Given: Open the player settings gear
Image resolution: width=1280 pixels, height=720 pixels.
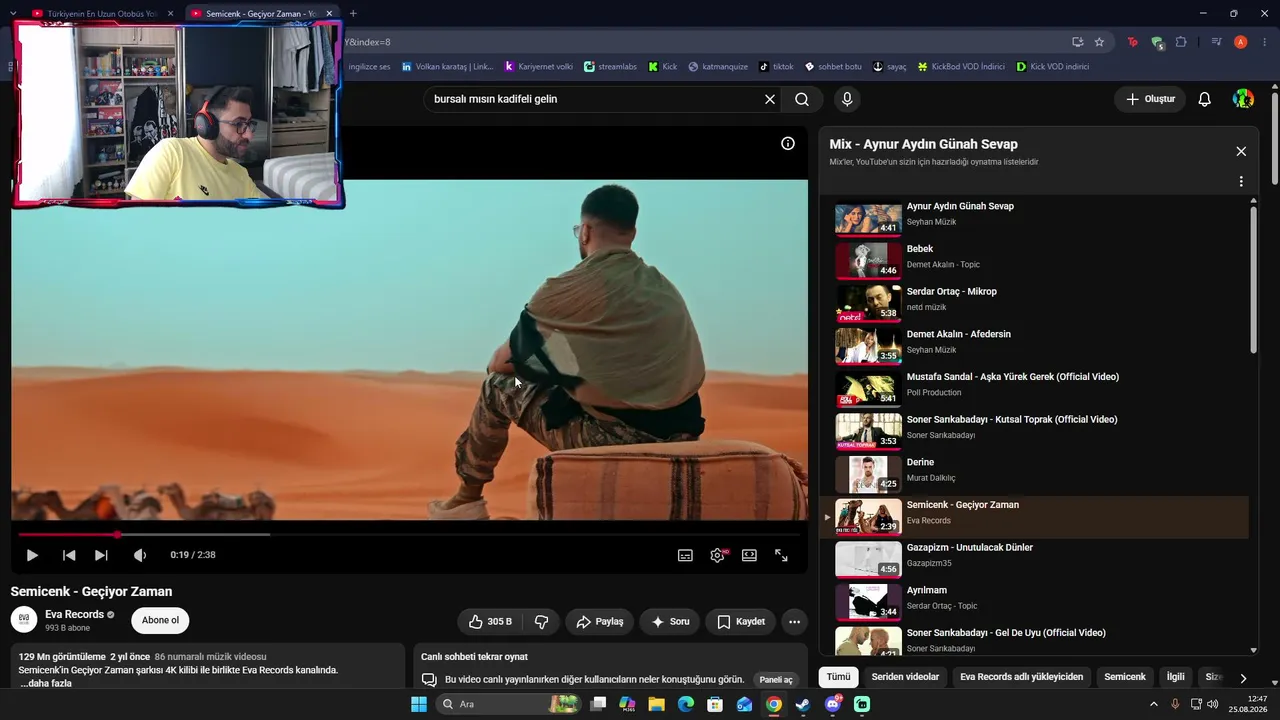Looking at the screenshot, I should [717, 555].
